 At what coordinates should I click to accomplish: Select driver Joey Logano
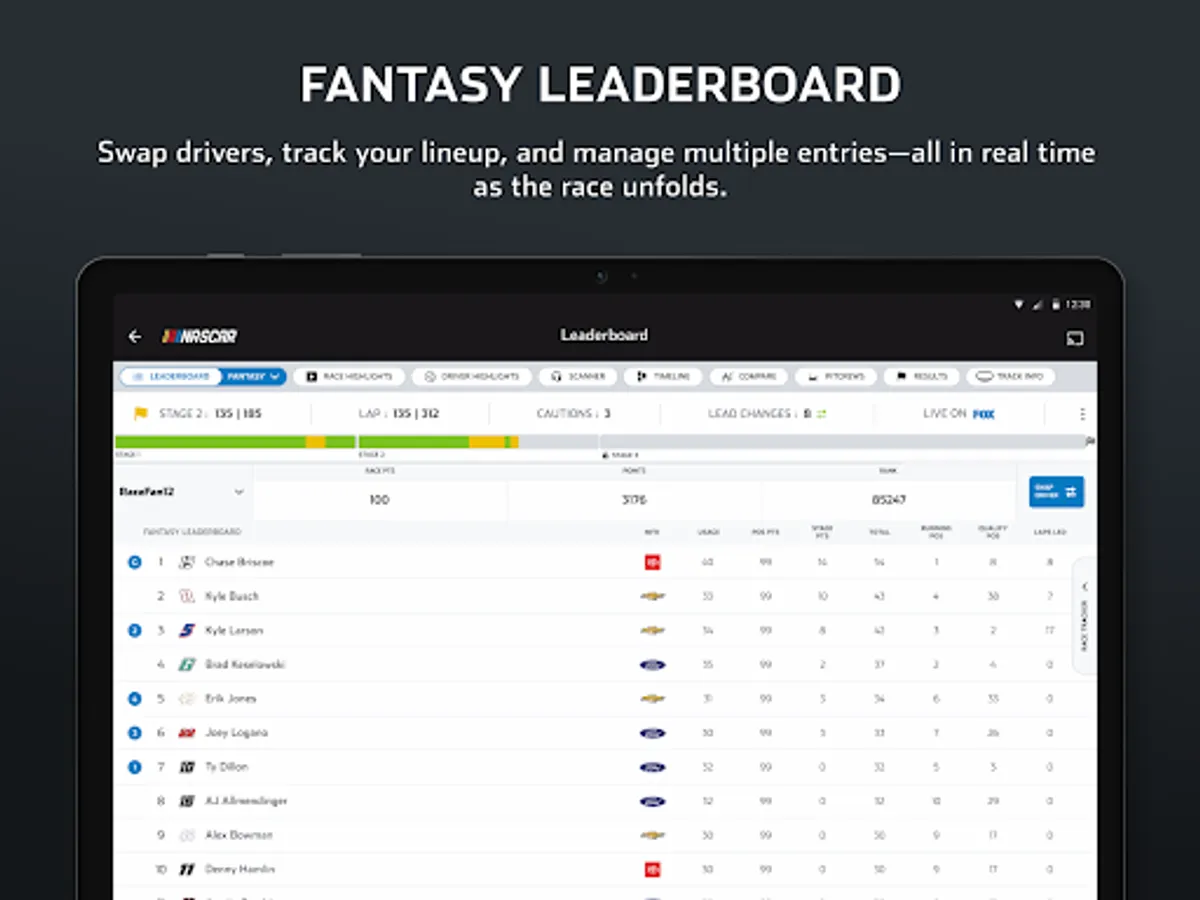tap(236, 732)
